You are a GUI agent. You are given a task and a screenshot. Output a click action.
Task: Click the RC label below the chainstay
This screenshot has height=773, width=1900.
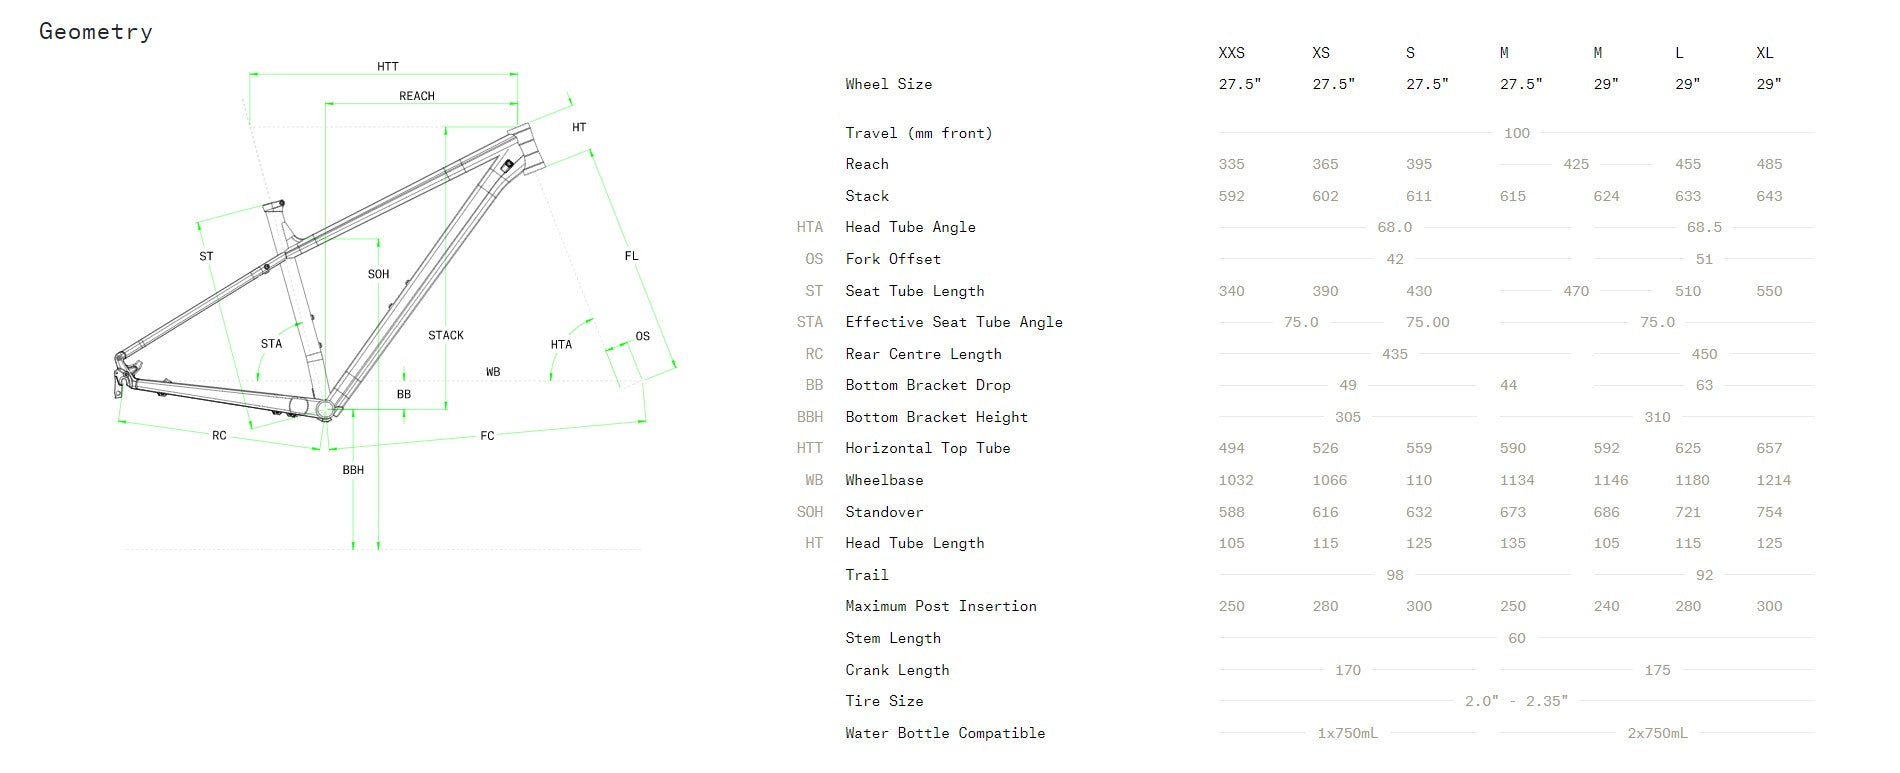coord(219,436)
